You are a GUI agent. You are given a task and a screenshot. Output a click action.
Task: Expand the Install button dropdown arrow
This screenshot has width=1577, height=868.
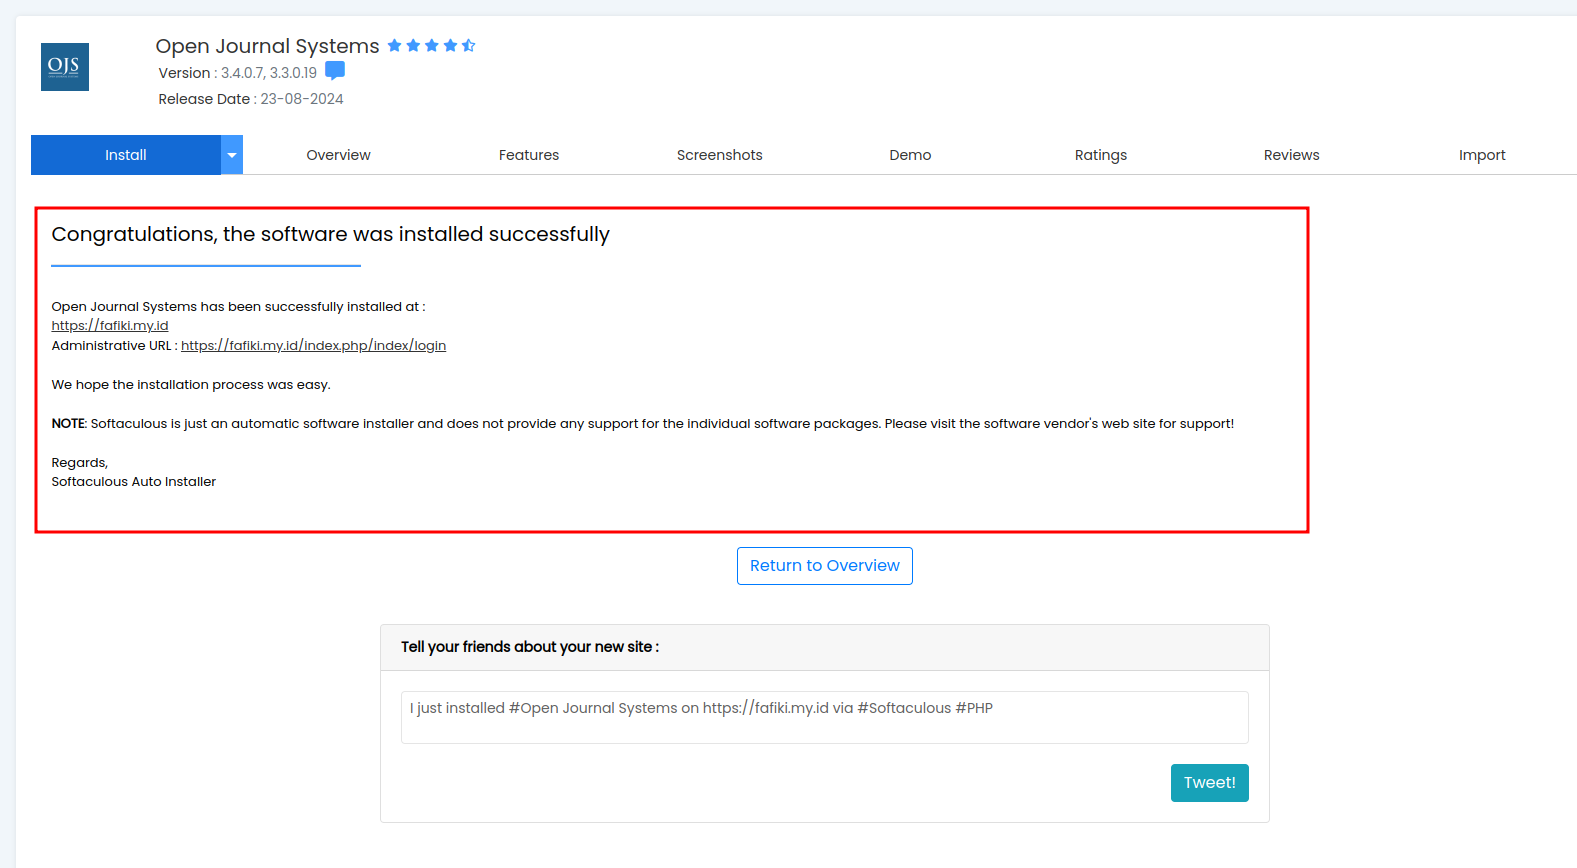[232, 155]
